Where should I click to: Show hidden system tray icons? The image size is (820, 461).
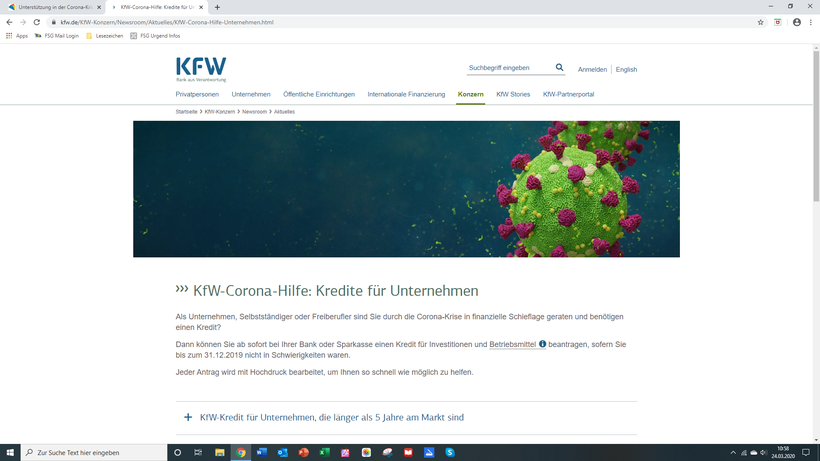[733, 453]
